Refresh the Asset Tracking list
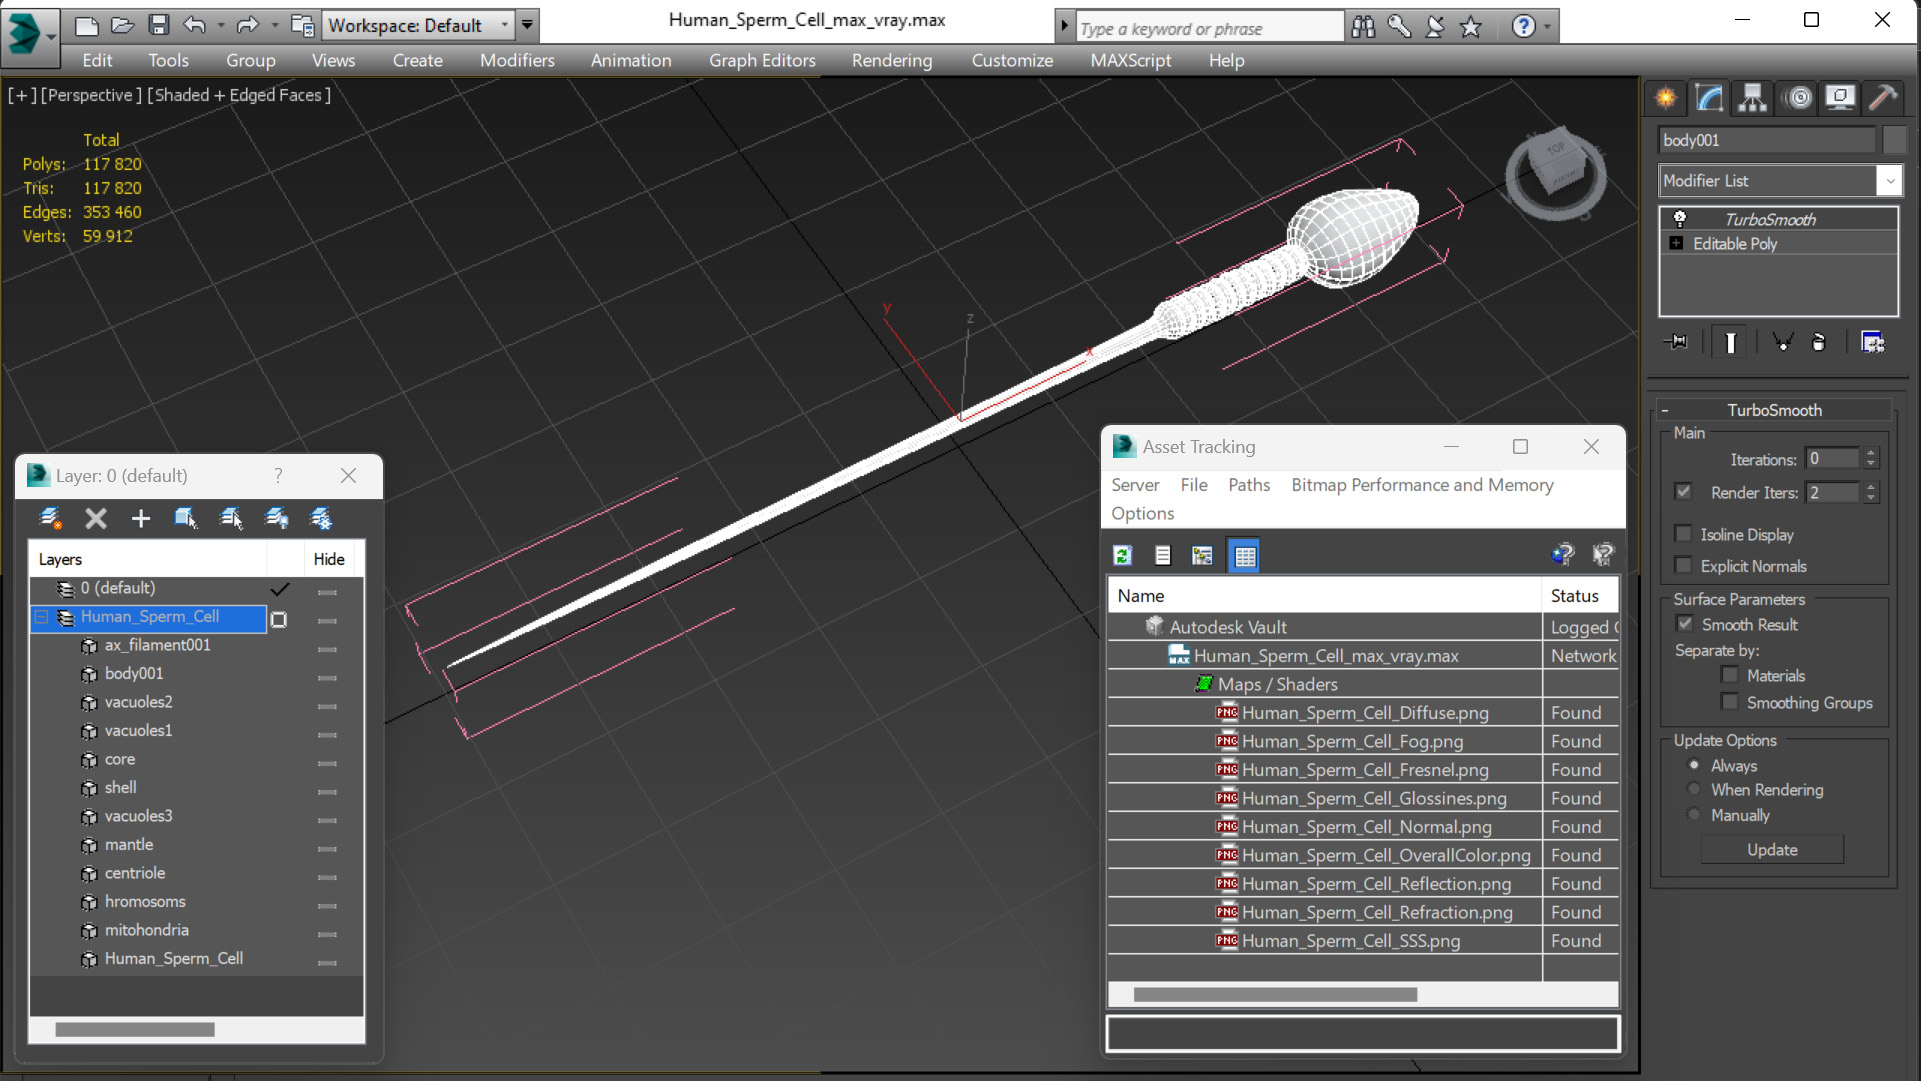This screenshot has height=1081, width=1921. click(1123, 555)
